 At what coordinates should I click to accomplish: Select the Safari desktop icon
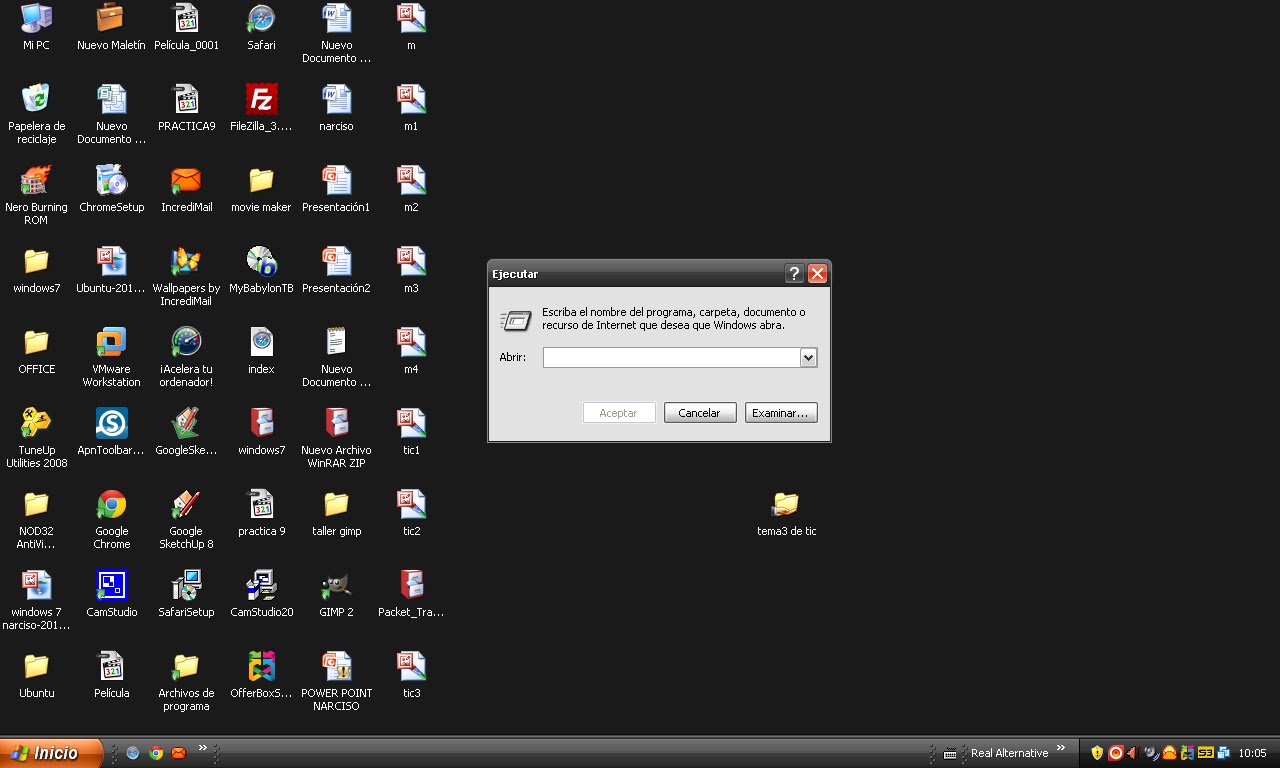261,26
